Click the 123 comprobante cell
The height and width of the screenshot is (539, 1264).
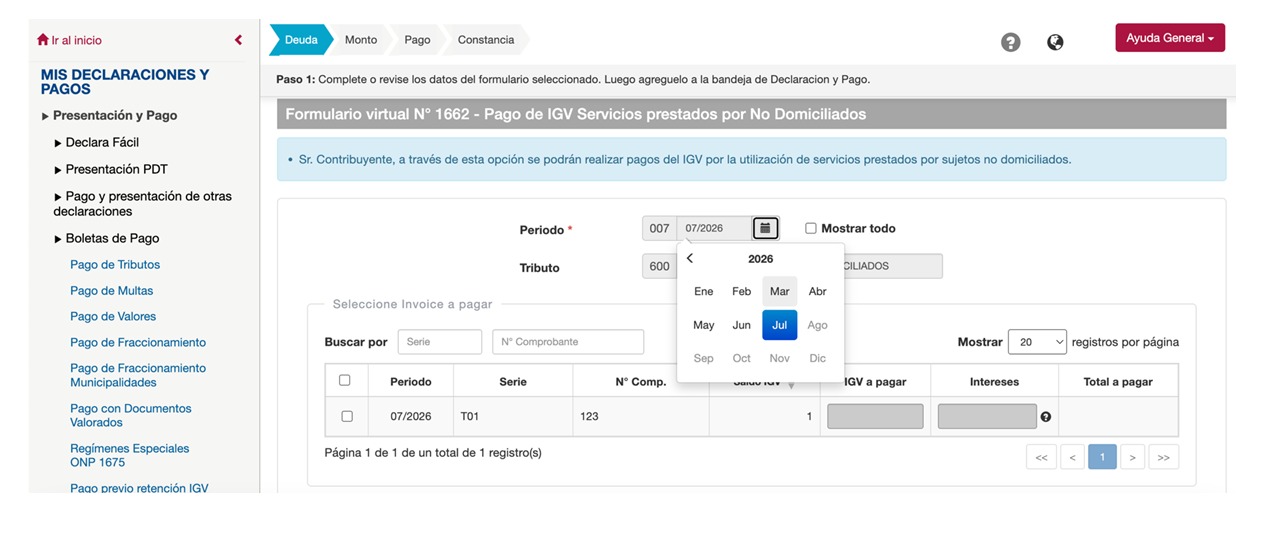tap(641, 416)
